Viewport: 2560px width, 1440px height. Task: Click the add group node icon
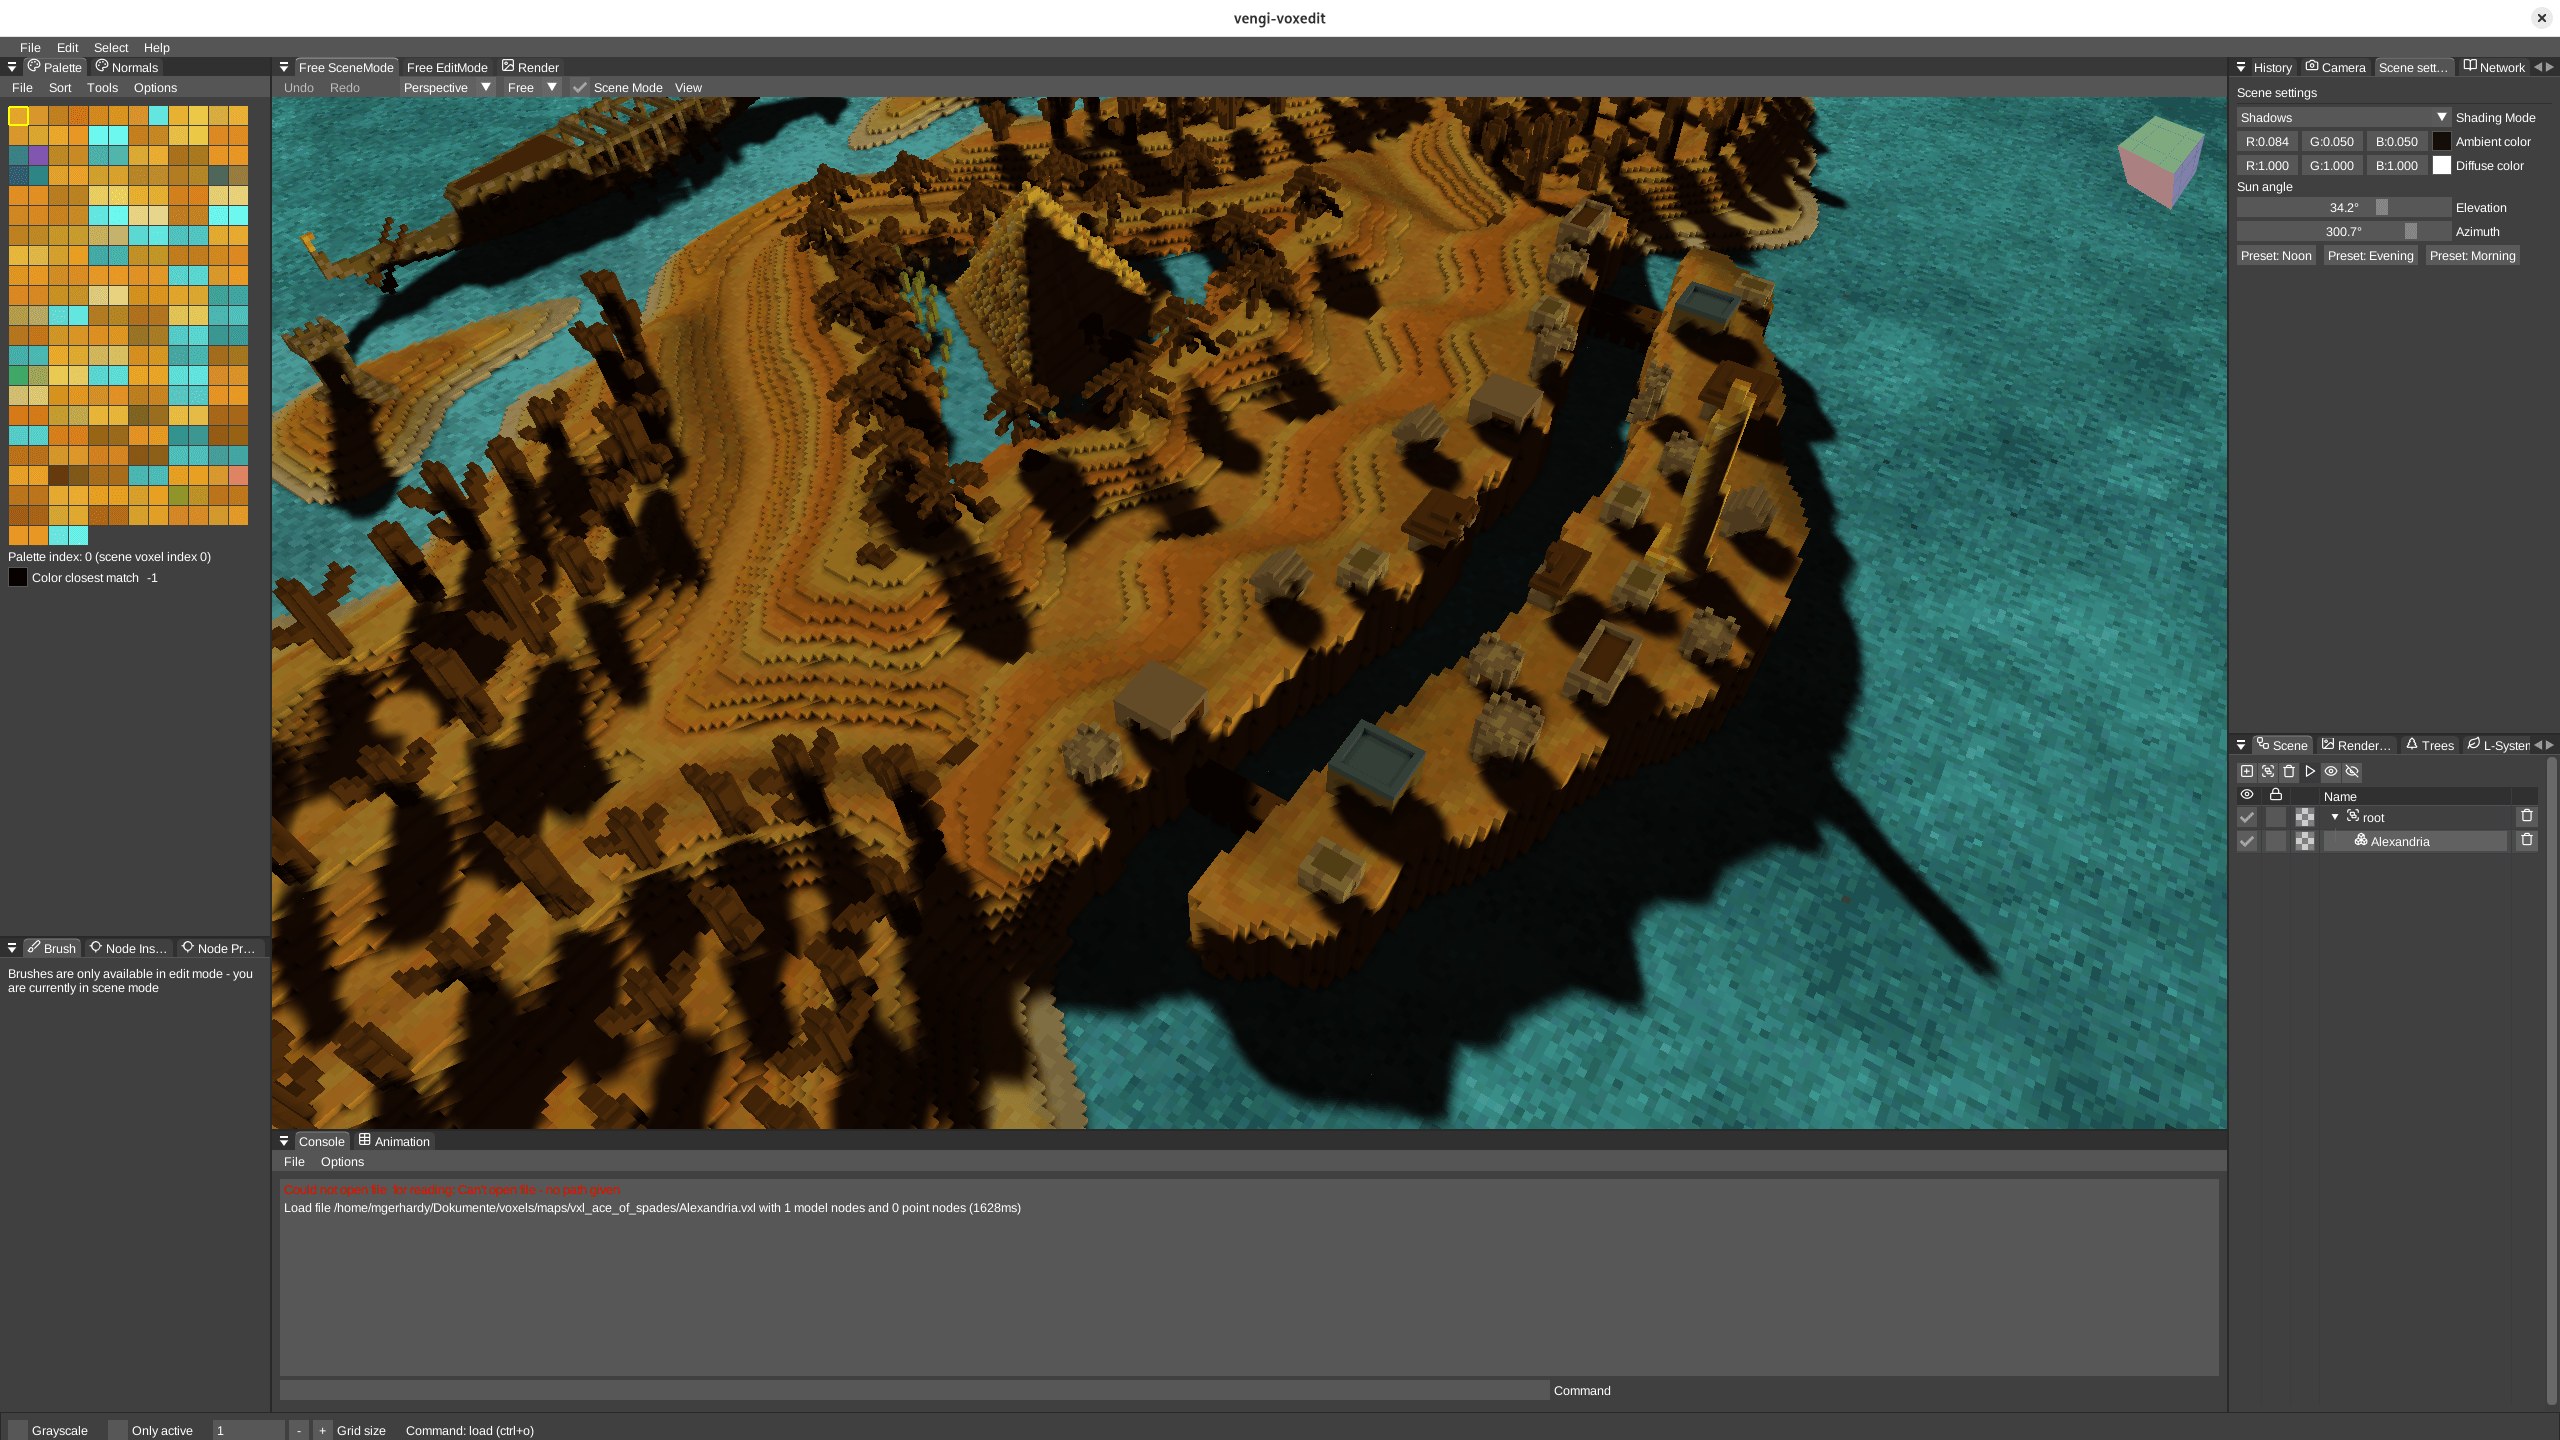(x=2268, y=771)
